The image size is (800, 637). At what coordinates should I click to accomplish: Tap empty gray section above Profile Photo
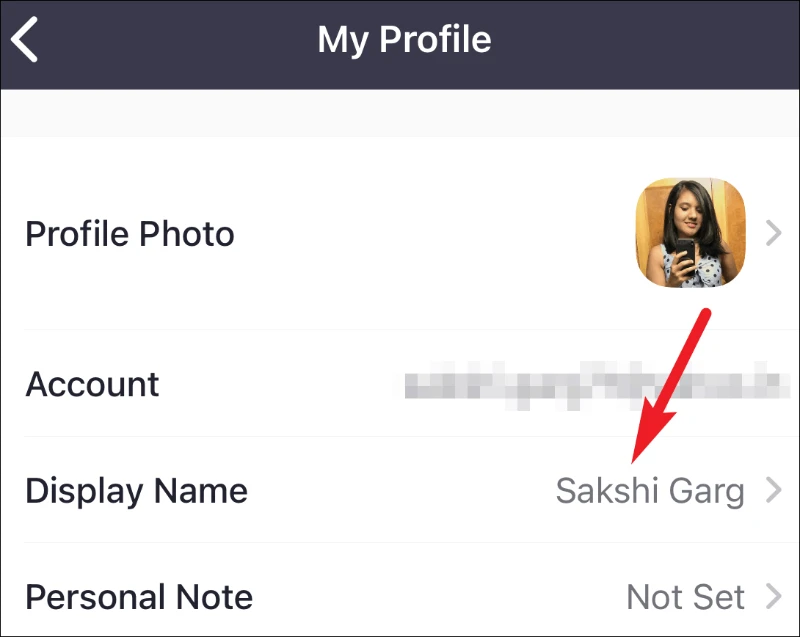[400, 113]
